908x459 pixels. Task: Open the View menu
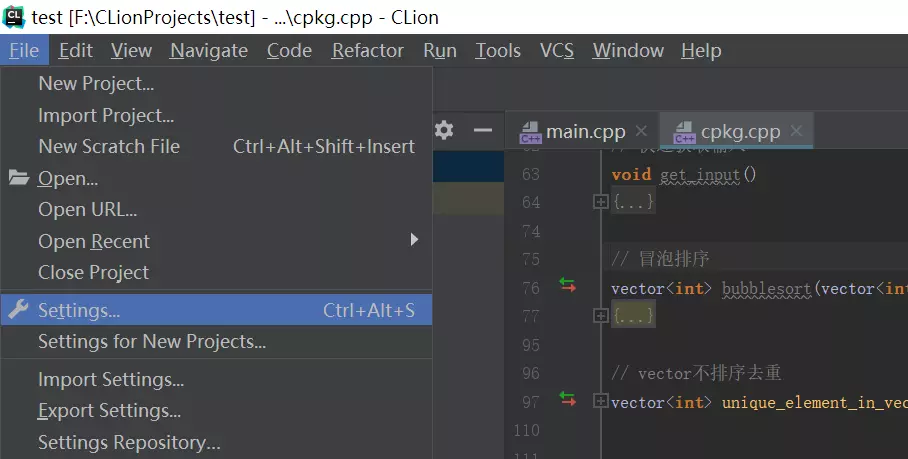coord(131,51)
